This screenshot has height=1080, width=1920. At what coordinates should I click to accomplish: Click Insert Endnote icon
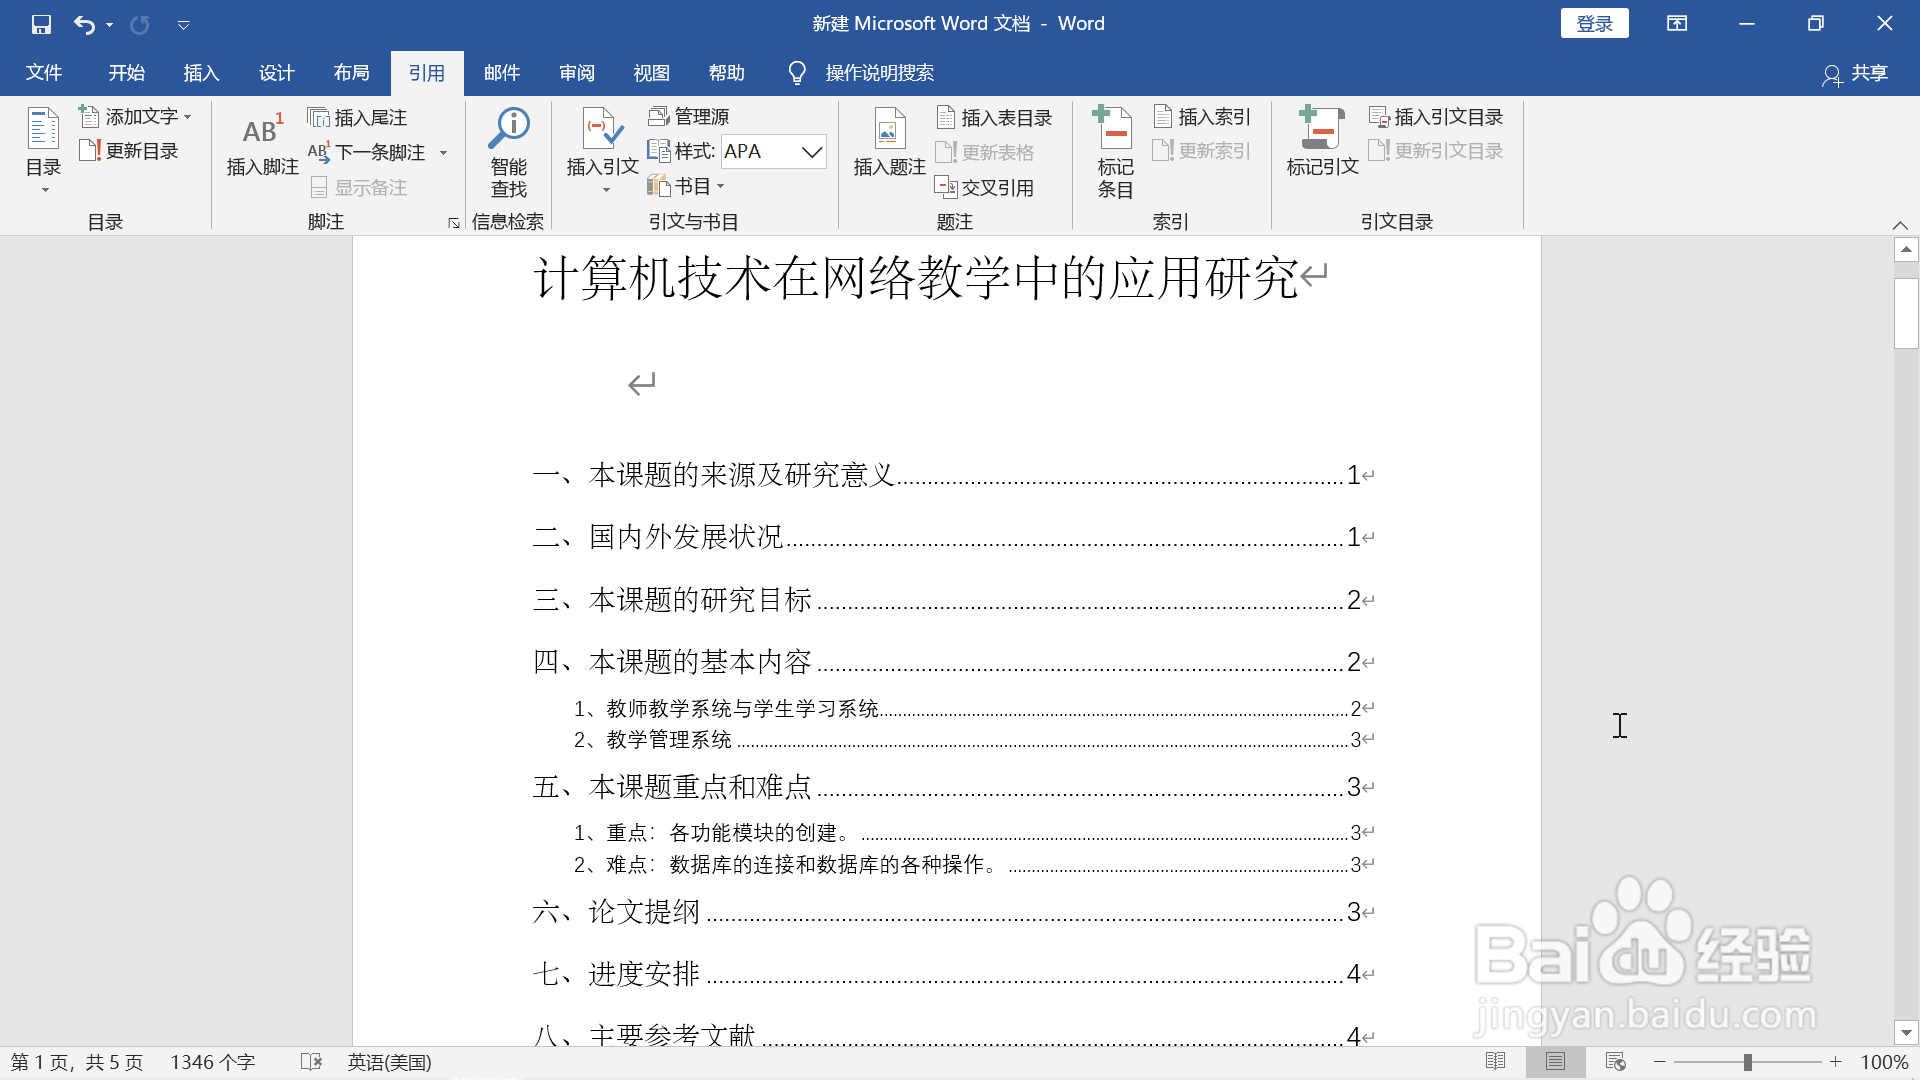319,118
